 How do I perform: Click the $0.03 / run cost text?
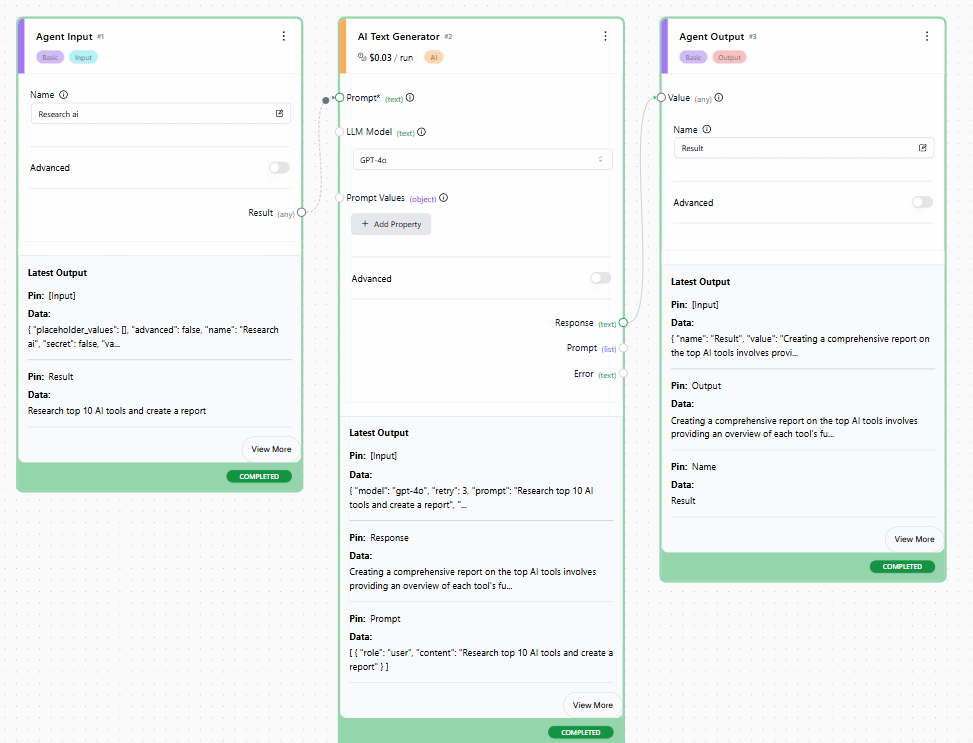pos(391,58)
